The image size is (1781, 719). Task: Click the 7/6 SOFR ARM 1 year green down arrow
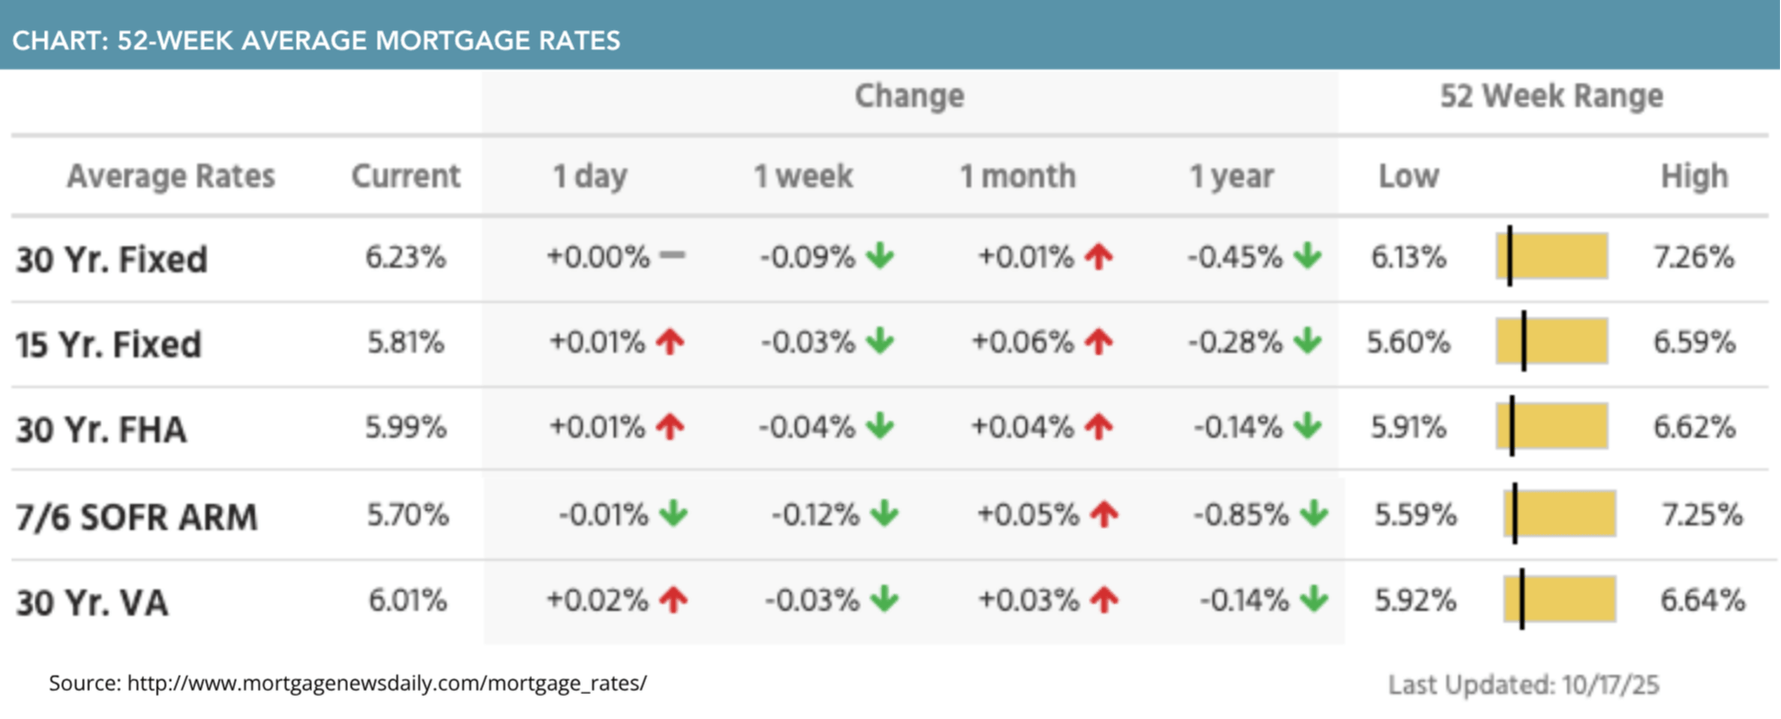[x=1314, y=515]
